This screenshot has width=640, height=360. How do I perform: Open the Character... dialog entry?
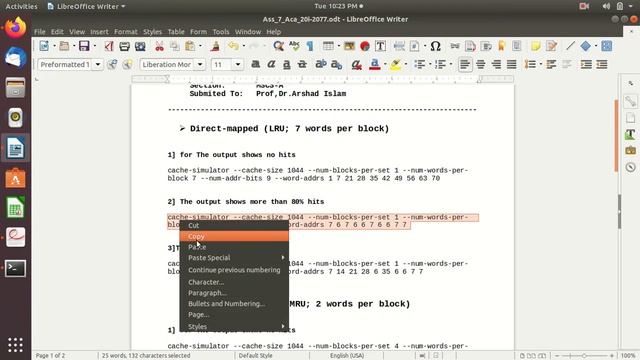tap(234, 282)
